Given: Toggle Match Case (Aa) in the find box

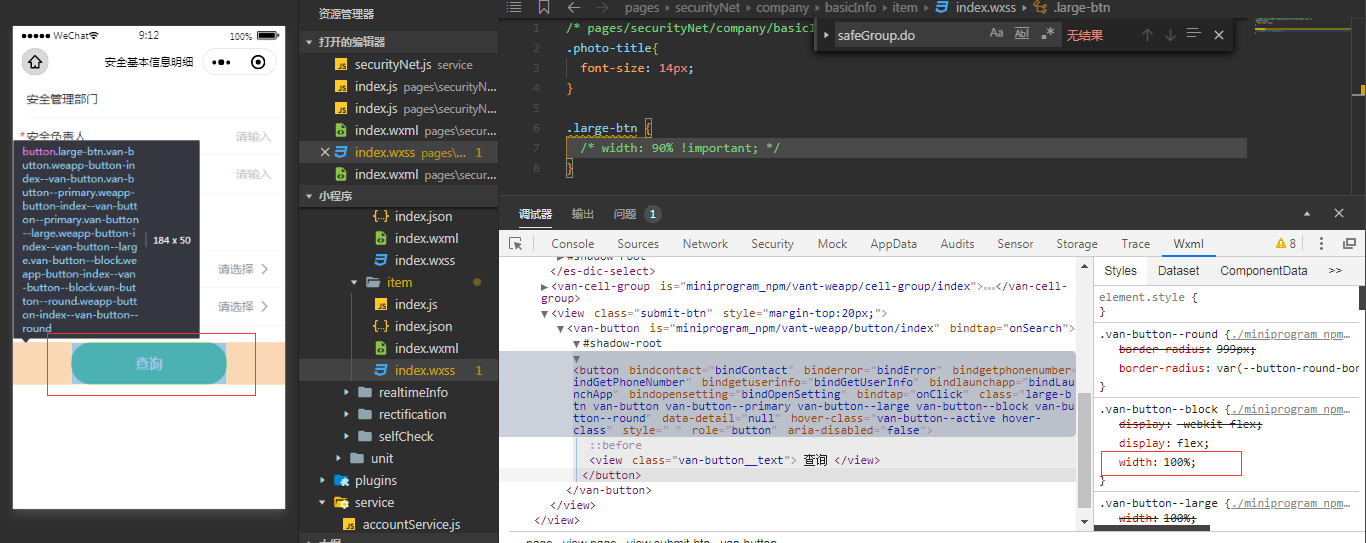Looking at the screenshot, I should (996, 34).
